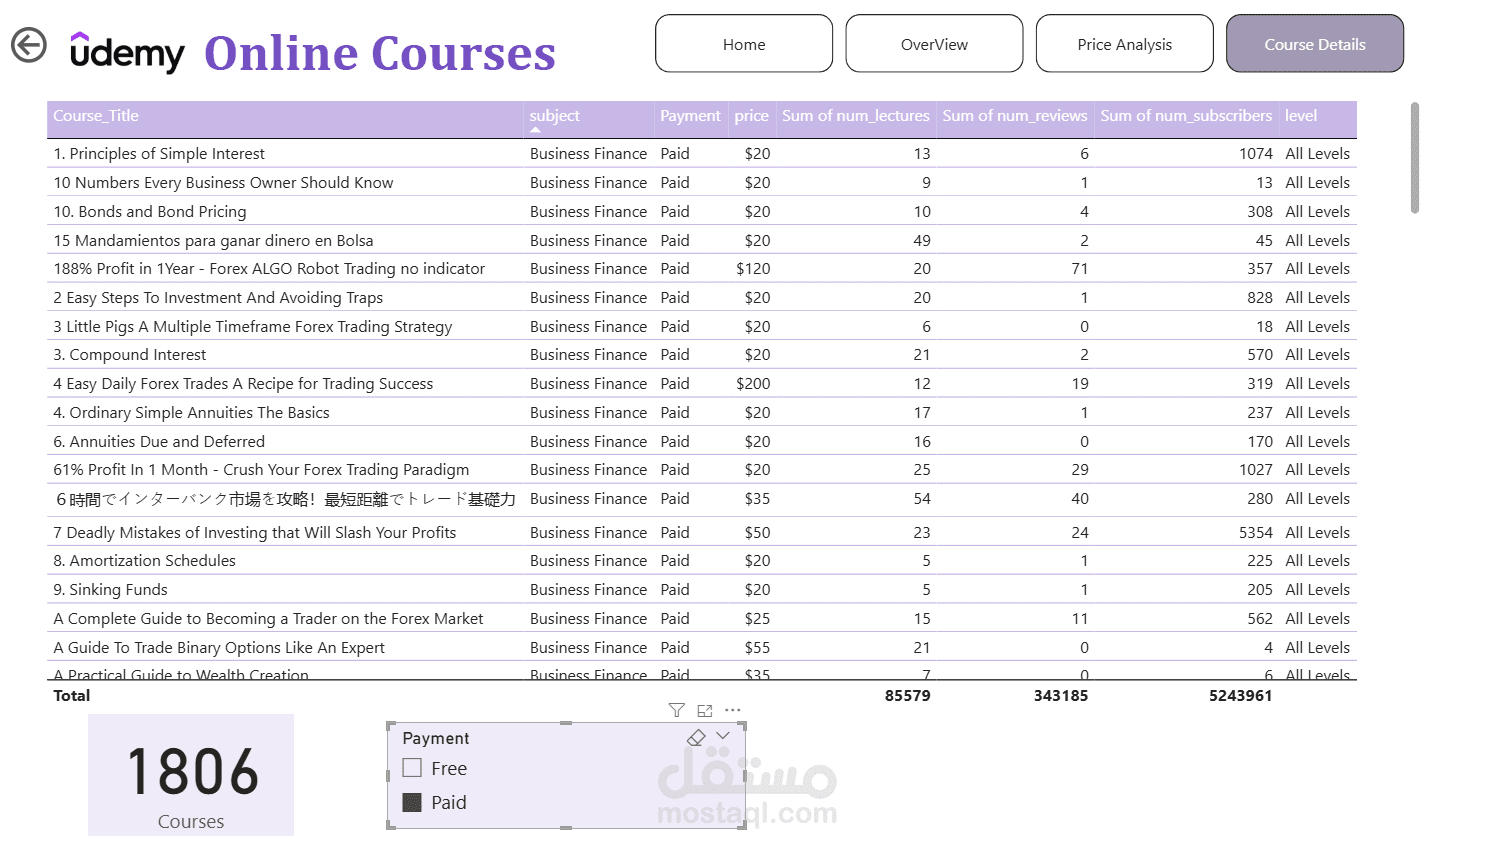Click the 5354 subscribers value
The width and height of the screenshot is (1495, 846).
(x=1255, y=532)
